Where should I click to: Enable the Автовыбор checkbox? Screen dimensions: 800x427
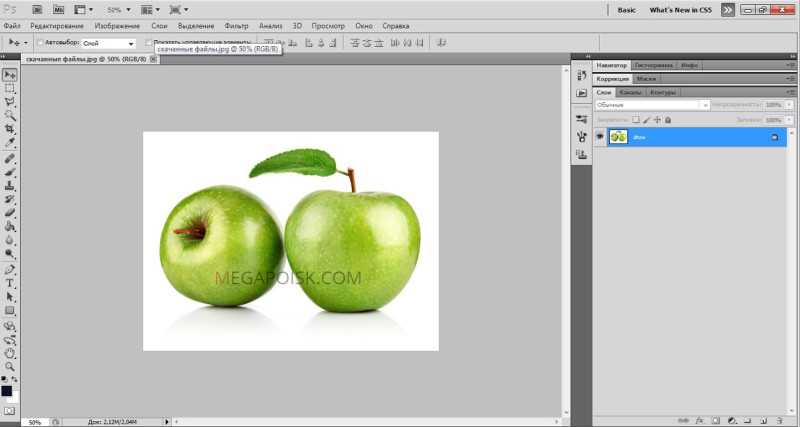point(41,43)
